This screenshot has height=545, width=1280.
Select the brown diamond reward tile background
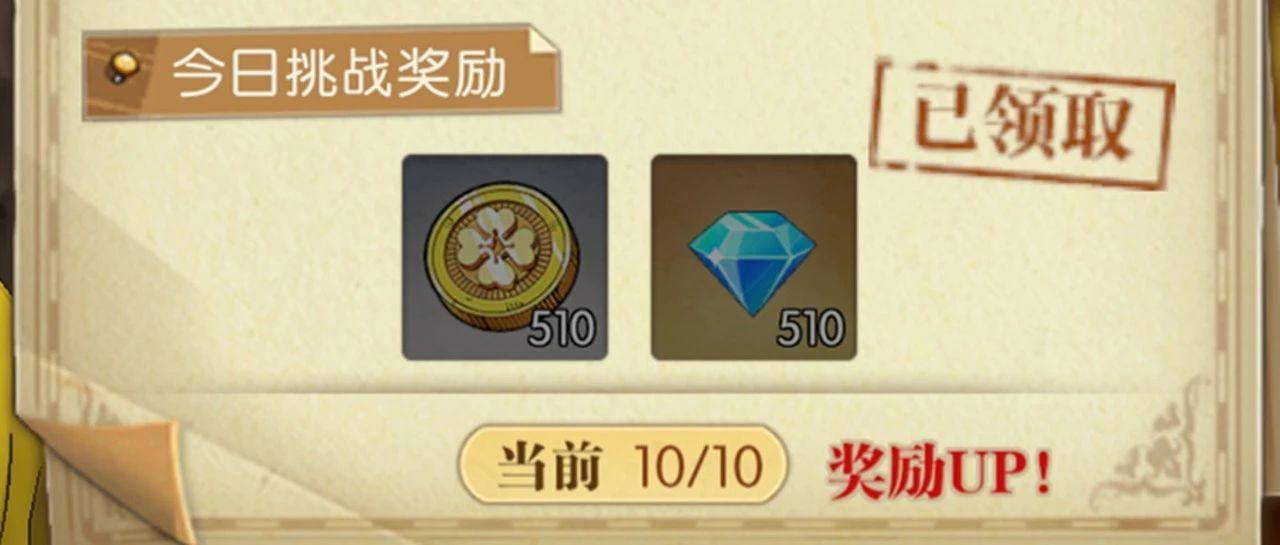click(754, 256)
